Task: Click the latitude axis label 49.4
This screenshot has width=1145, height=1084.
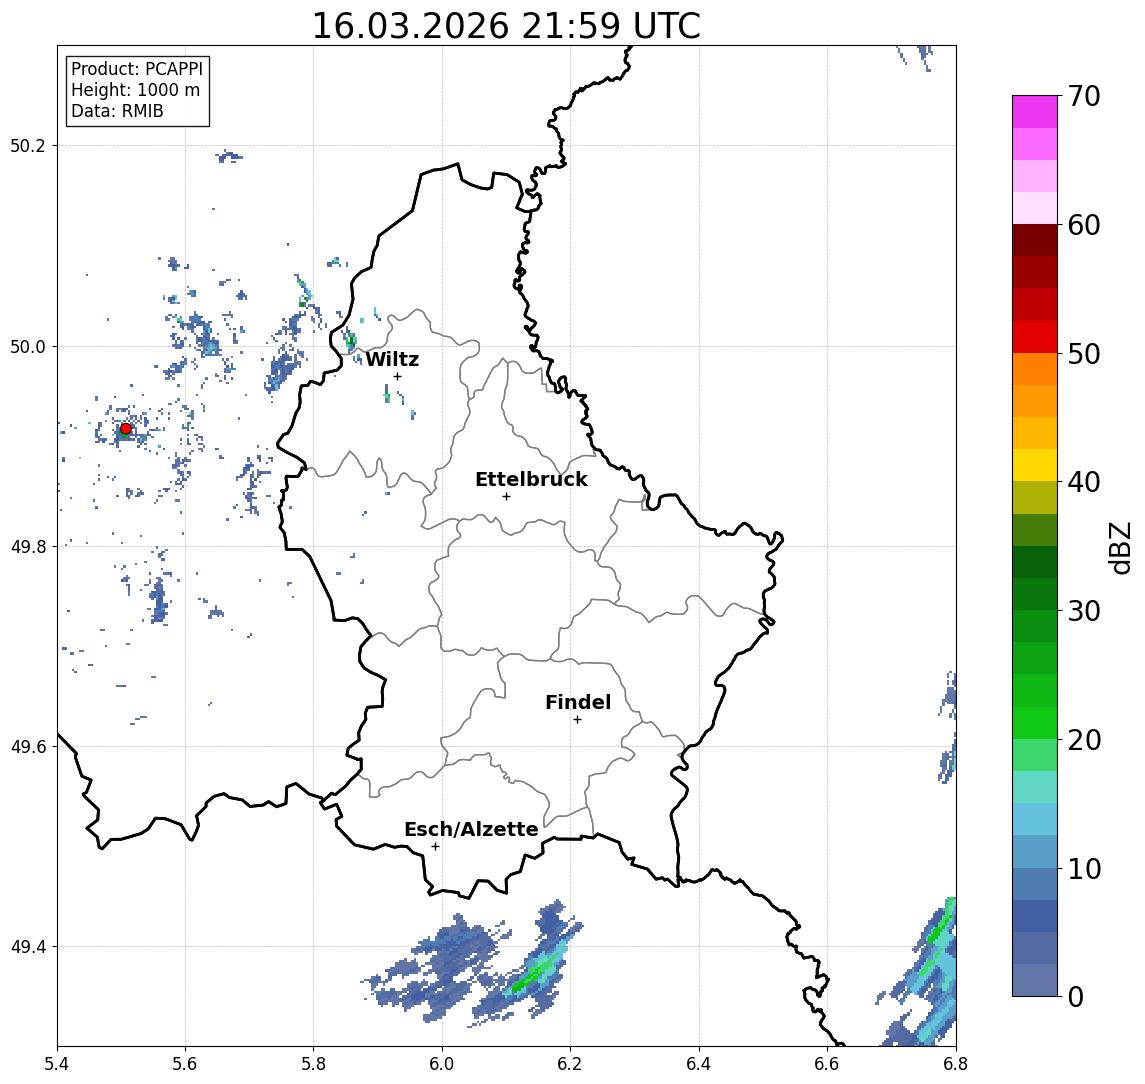Action: 28,947
